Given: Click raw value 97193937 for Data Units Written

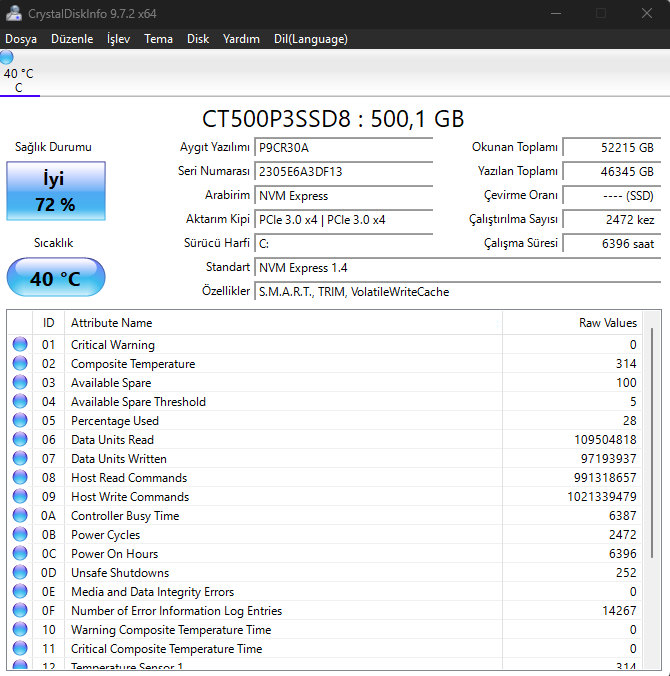Looking at the screenshot, I should point(608,458).
